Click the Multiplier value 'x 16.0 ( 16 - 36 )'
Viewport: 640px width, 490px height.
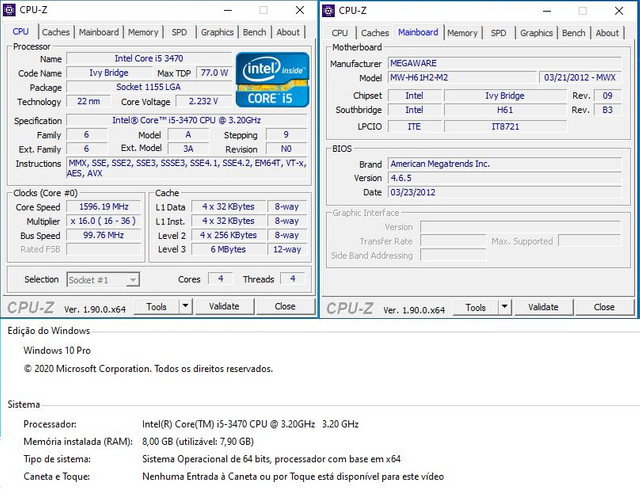[x=104, y=221]
